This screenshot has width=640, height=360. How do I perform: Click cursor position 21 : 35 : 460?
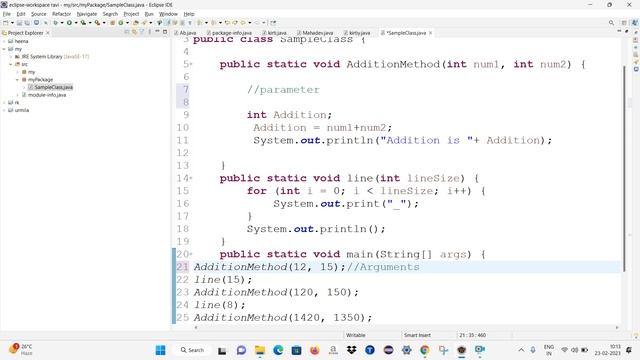(x=472, y=335)
